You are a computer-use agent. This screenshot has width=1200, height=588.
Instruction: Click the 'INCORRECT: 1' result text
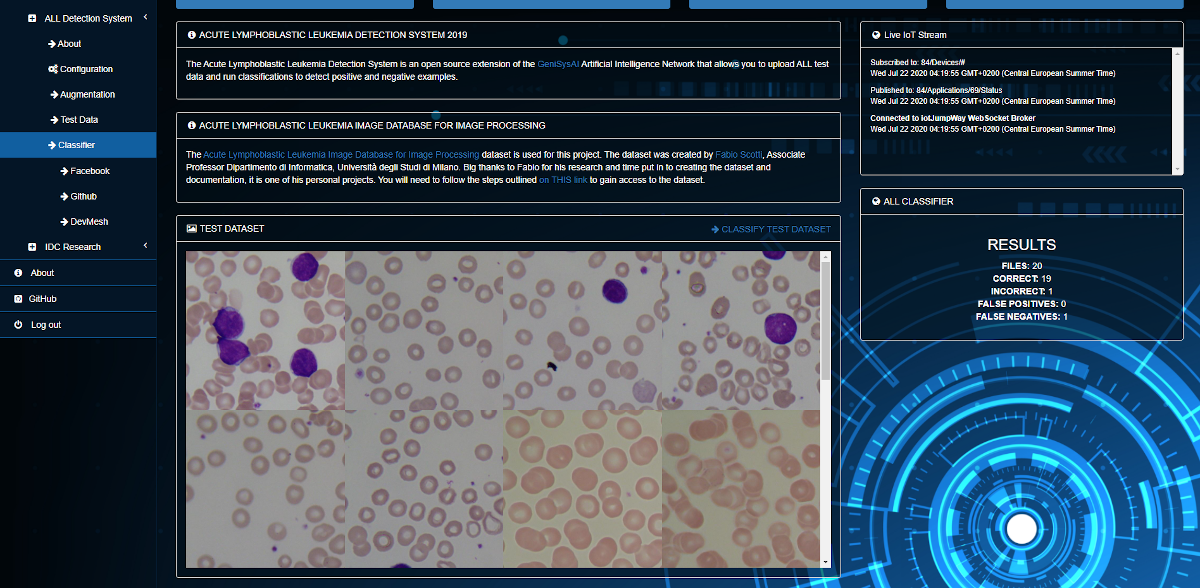(1022, 291)
